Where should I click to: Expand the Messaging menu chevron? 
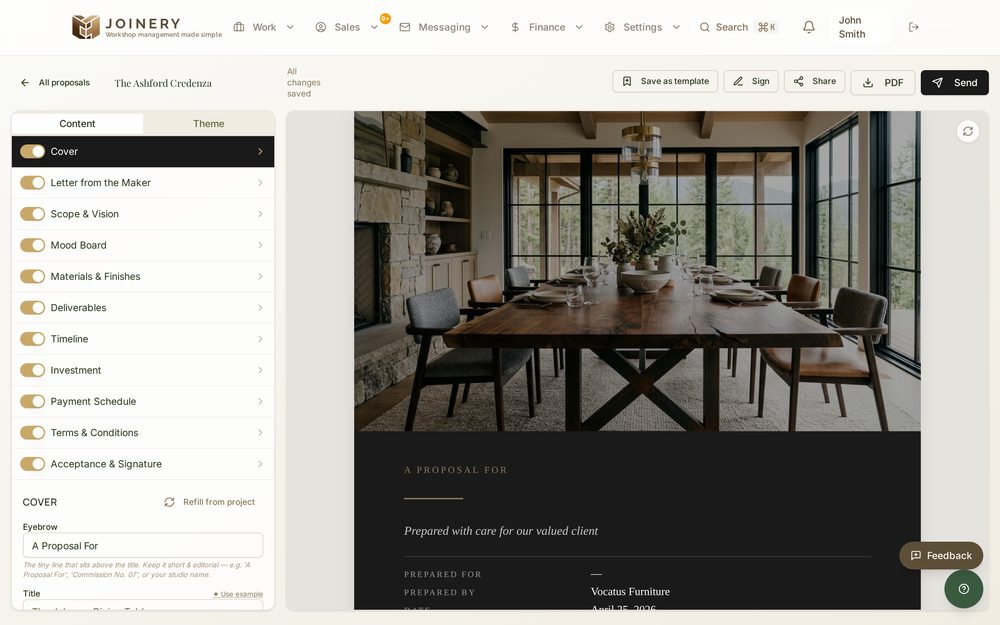[485, 27]
